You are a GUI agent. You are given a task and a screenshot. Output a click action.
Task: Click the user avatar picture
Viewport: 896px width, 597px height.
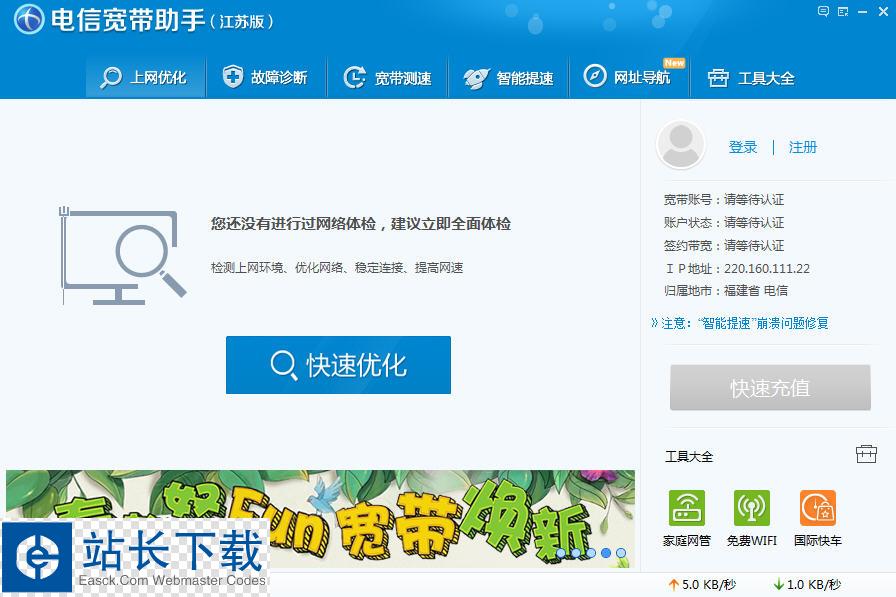pyautogui.click(x=681, y=145)
